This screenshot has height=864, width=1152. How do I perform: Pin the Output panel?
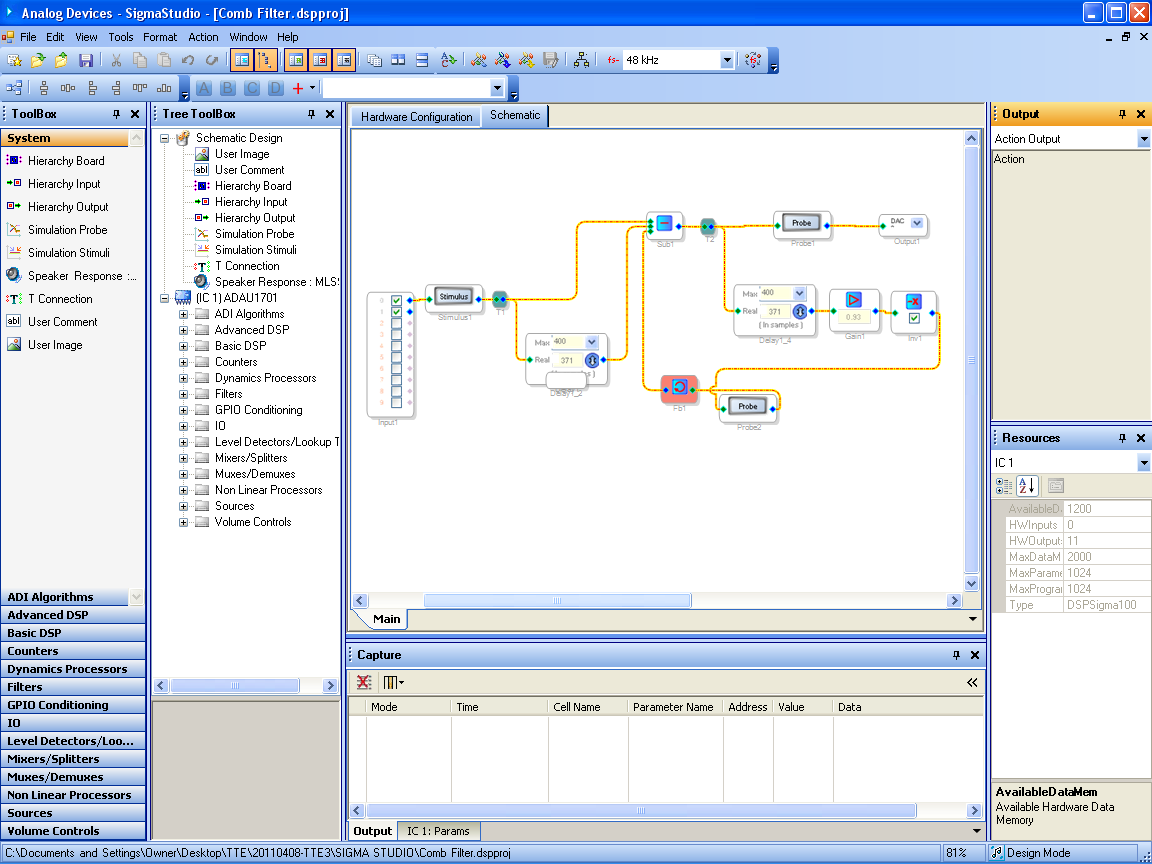(x=1122, y=114)
